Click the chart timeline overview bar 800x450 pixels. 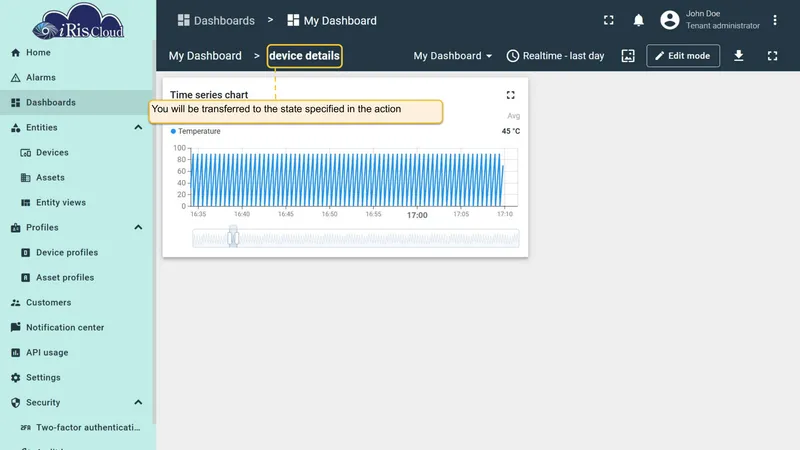(x=356, y=238)
